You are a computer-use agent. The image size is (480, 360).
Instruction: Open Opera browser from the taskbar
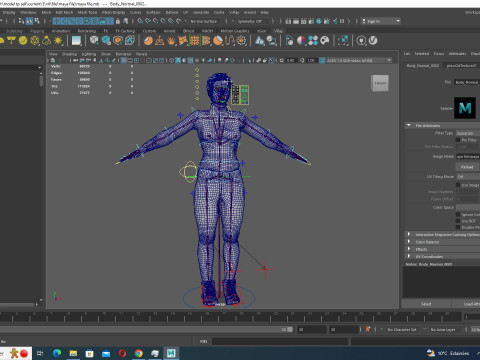(122, 353)
